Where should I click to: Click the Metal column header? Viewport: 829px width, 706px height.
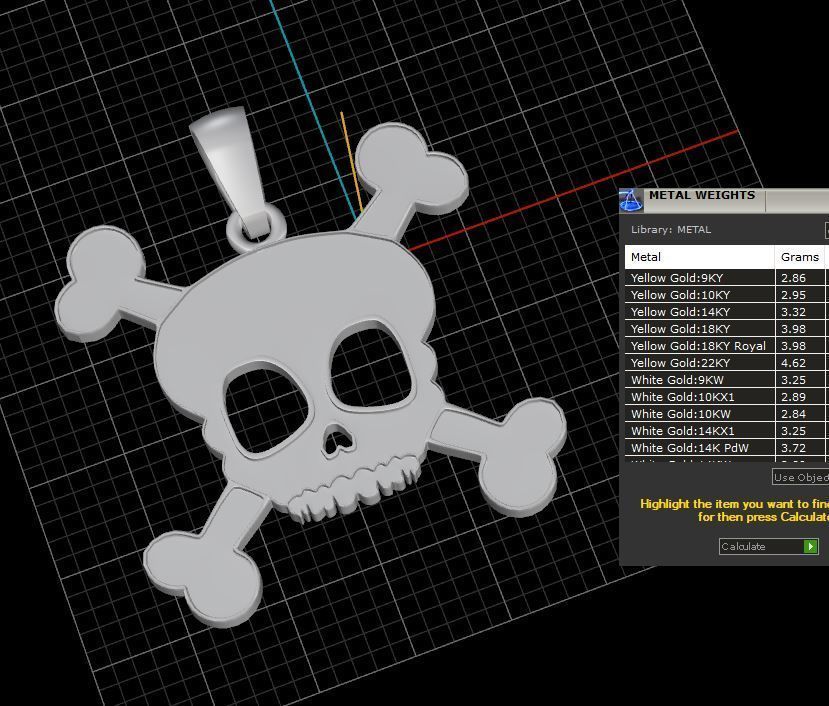[699, 257]
